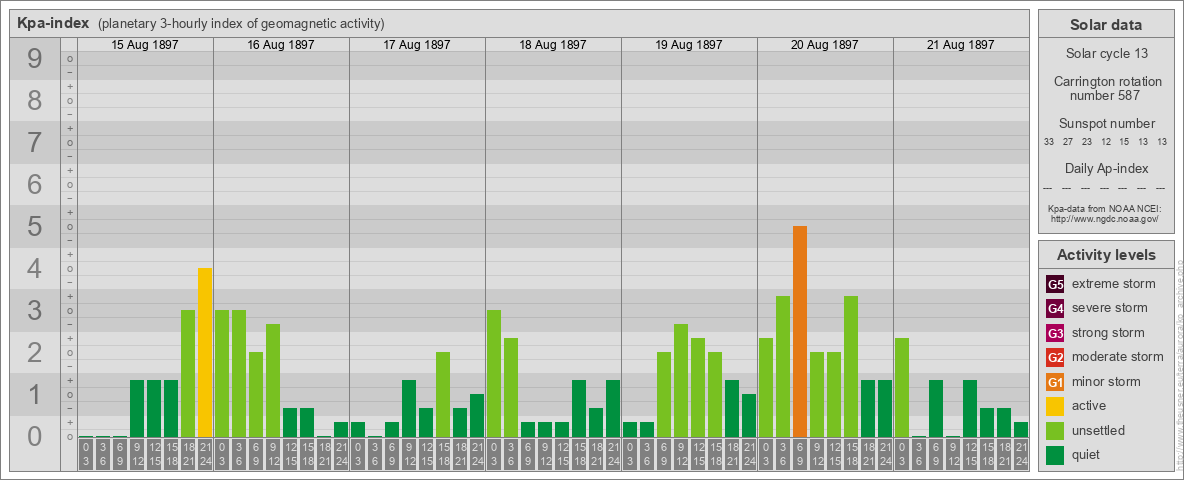
Task: Click the 0-3 bar on 18 Aug 1897
Action: pyautogui.click(x=494, y=374)
